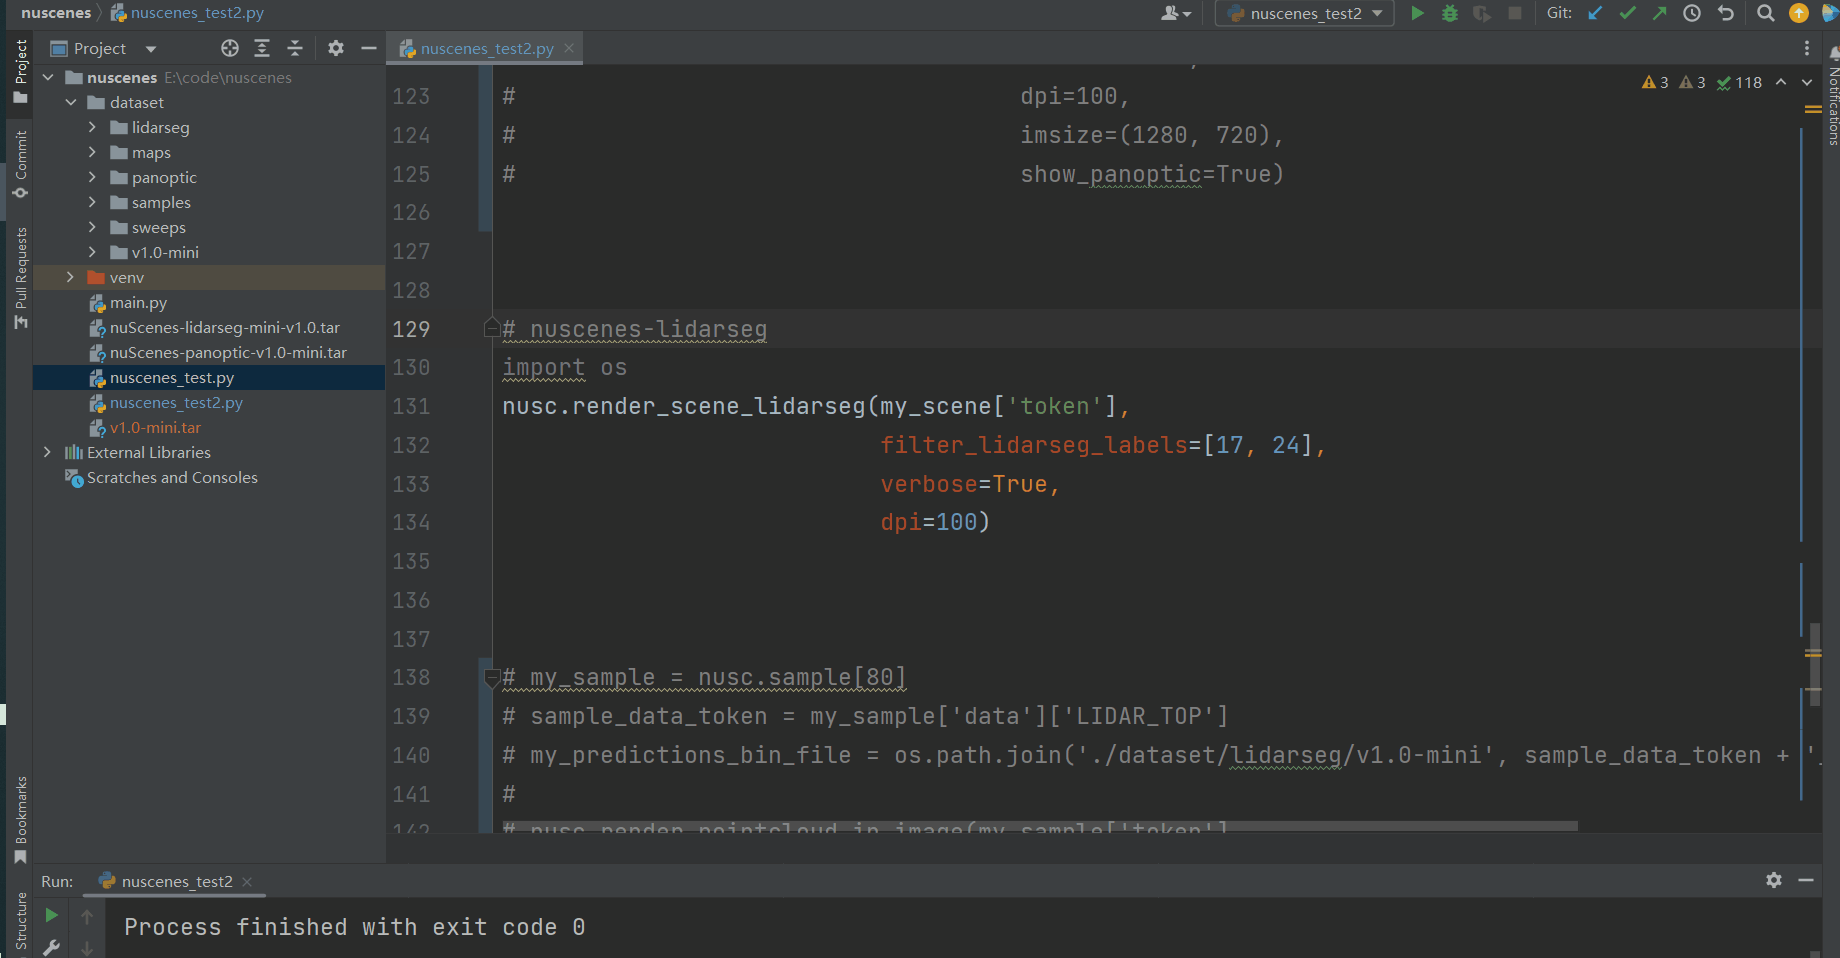
Task: Expand the samples folder
Action: click(93, 202)
